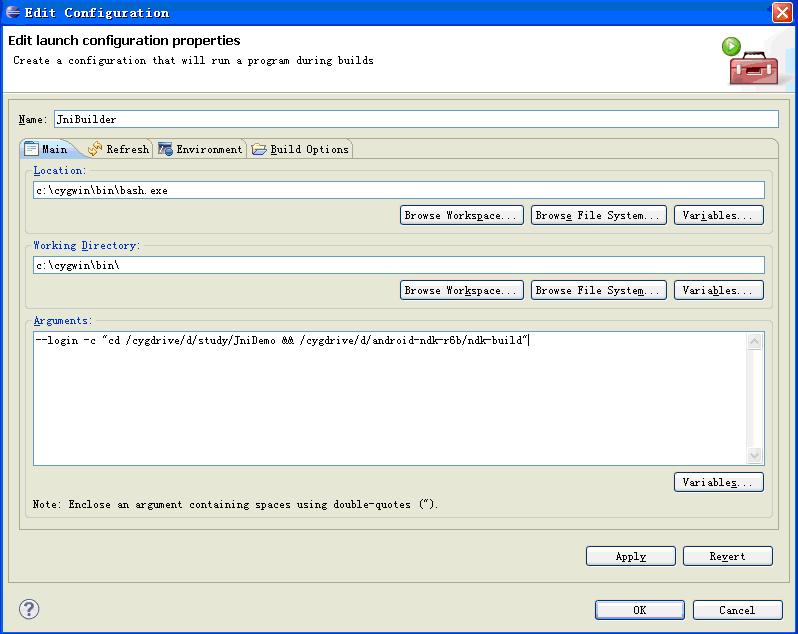The width and height of the screenshot is (798, 634).
Task: Click the Working Directory input field
Action: [398, 265]
